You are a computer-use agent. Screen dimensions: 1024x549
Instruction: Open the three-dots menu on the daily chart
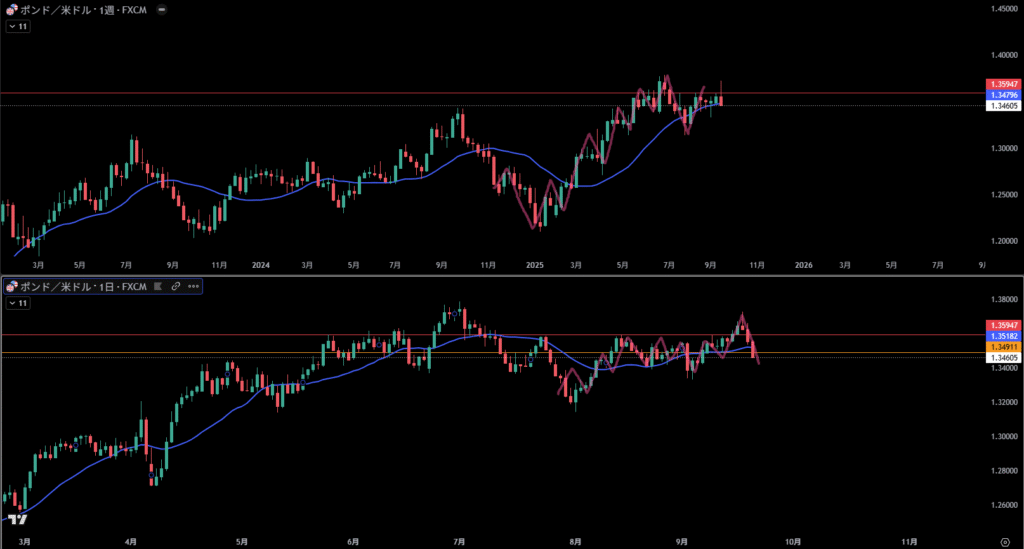[x=193, y=287]
